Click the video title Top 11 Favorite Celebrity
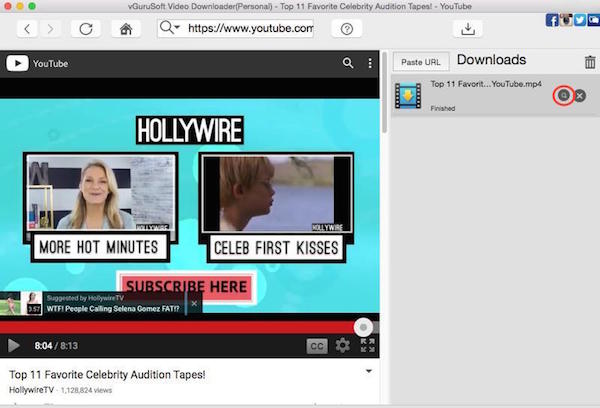The width and height of the screenshot is (600, 408). 107,374
